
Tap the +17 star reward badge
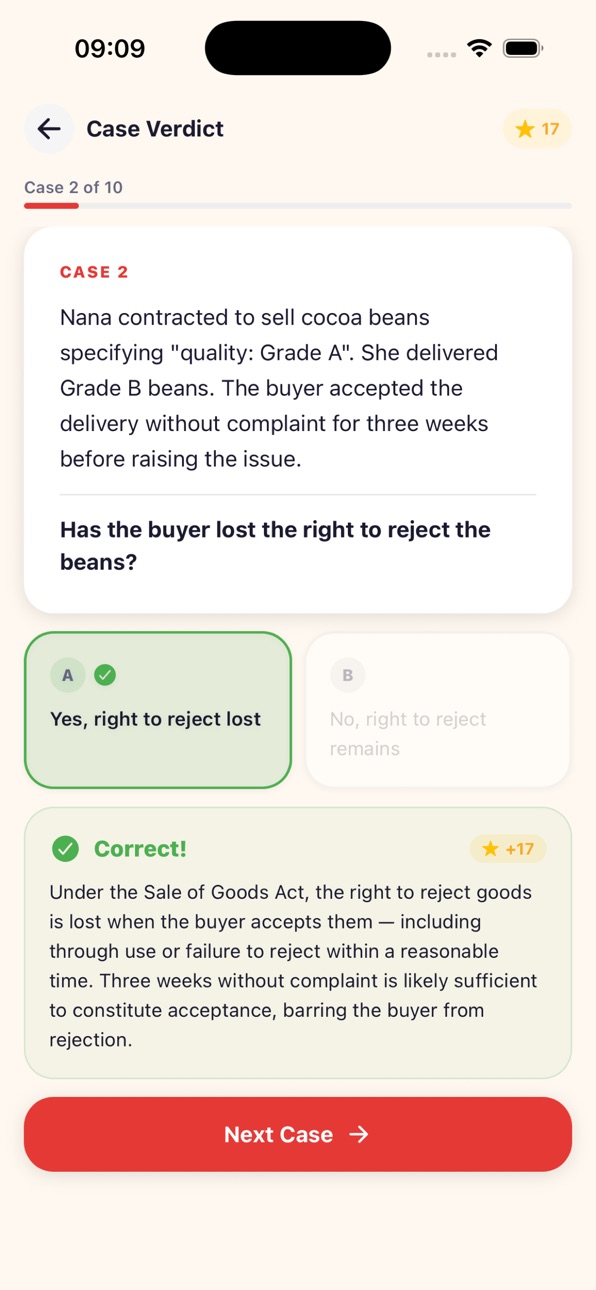(x=508, y=849)
